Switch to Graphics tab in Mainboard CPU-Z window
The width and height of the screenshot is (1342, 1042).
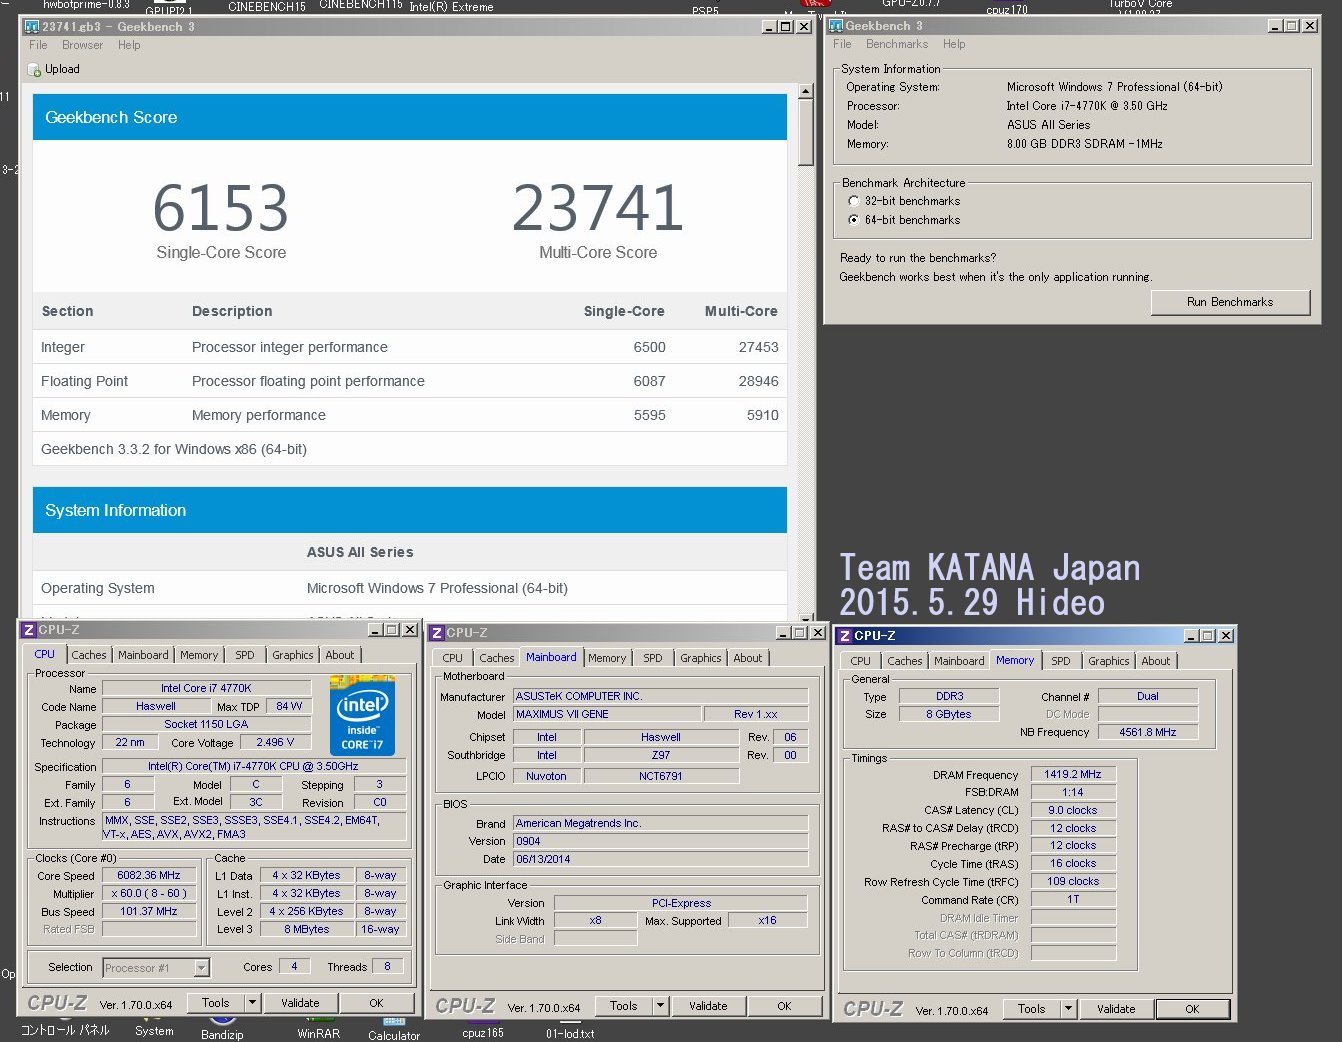click(700, 658)
